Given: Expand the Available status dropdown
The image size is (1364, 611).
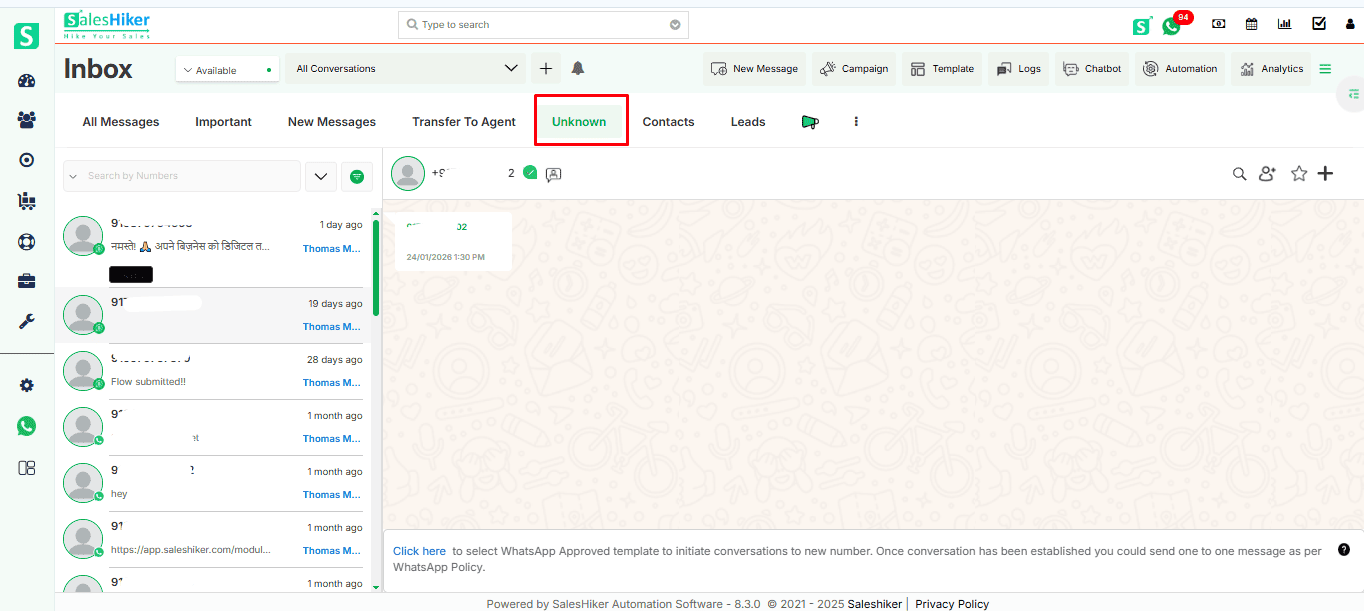Looking at the screenshot, I should pos(227,70).
